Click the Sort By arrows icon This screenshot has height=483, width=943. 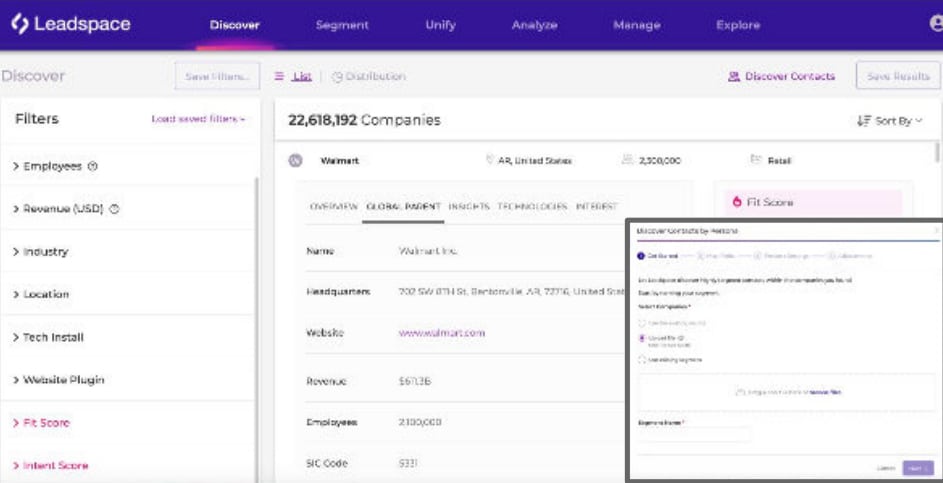[x=864, y=121]
